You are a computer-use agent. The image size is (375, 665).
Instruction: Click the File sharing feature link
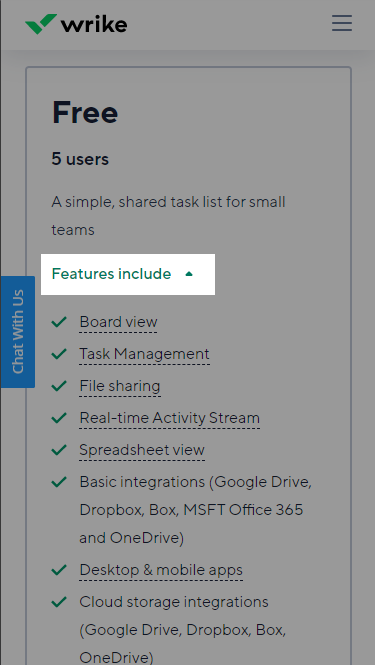click(x=120, y=386)
